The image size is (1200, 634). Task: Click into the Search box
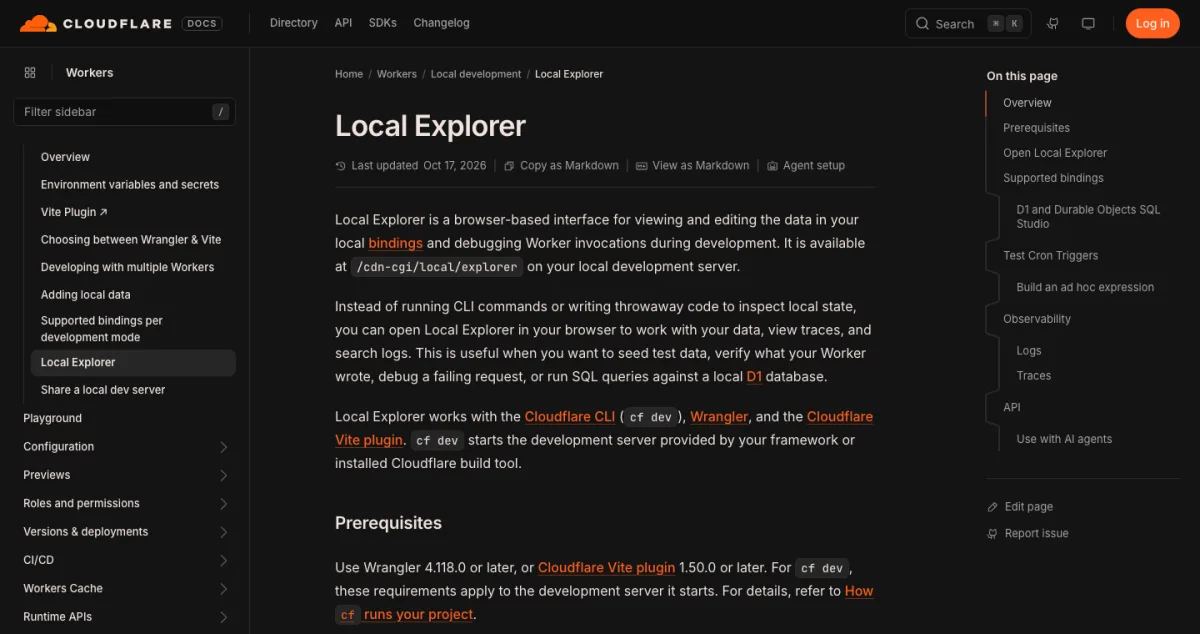click(x=968, y=24)
